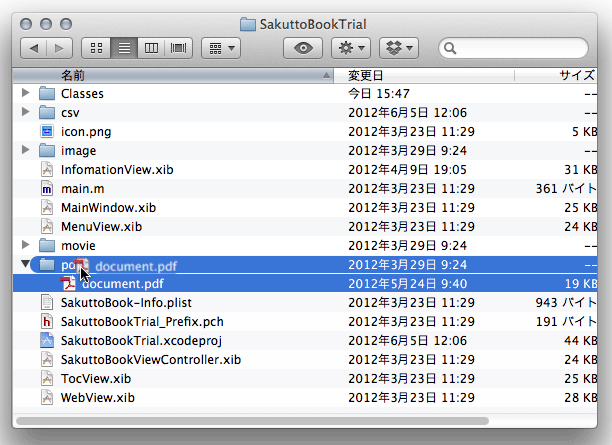The height and width of the screenshot is (445, 612).
Task: Collapse the pdf folder
Action: pos(25,264)
